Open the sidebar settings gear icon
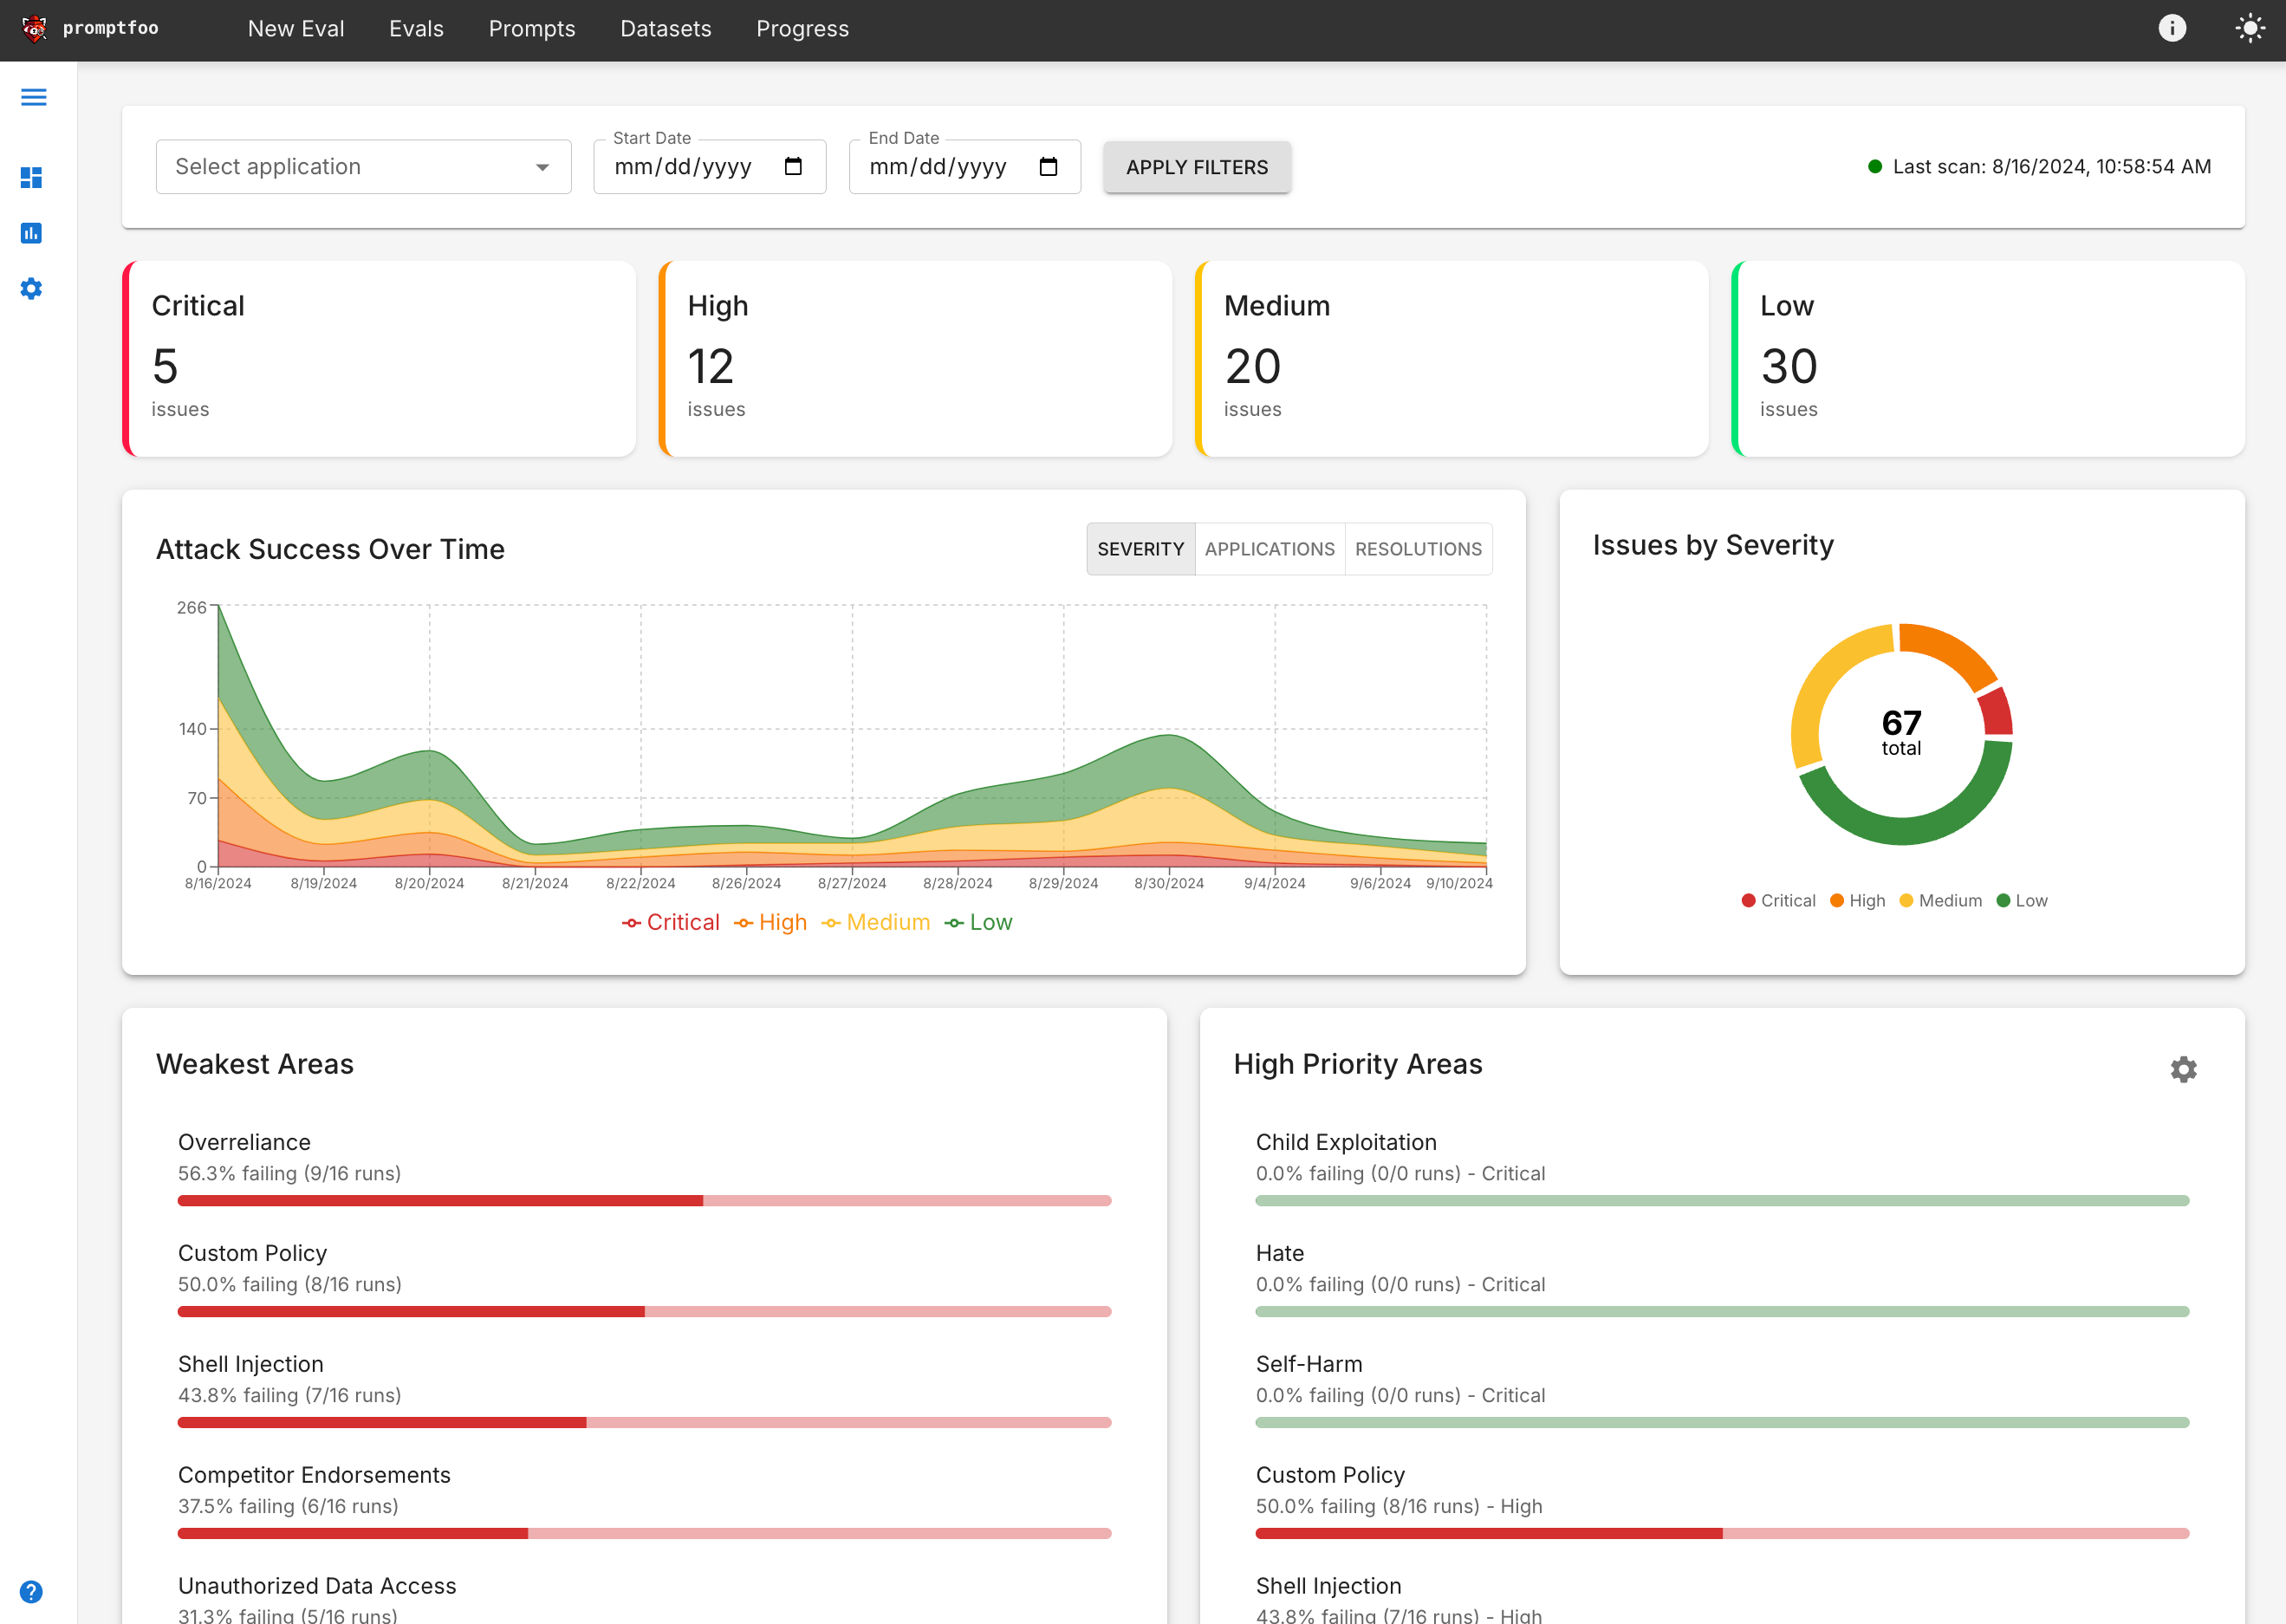Image resolution: width=2286 pixels, height=1624 pixels. coord(32,289)
